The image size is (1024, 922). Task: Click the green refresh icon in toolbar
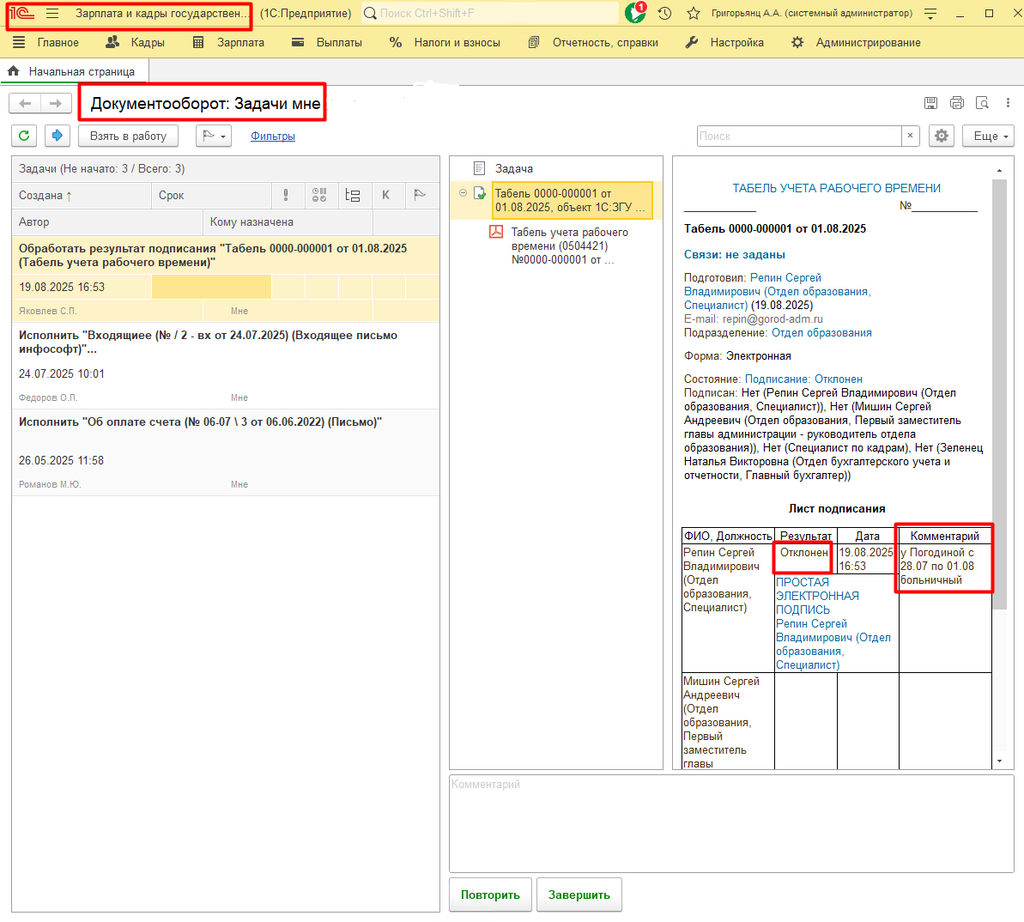coord(25,136)
